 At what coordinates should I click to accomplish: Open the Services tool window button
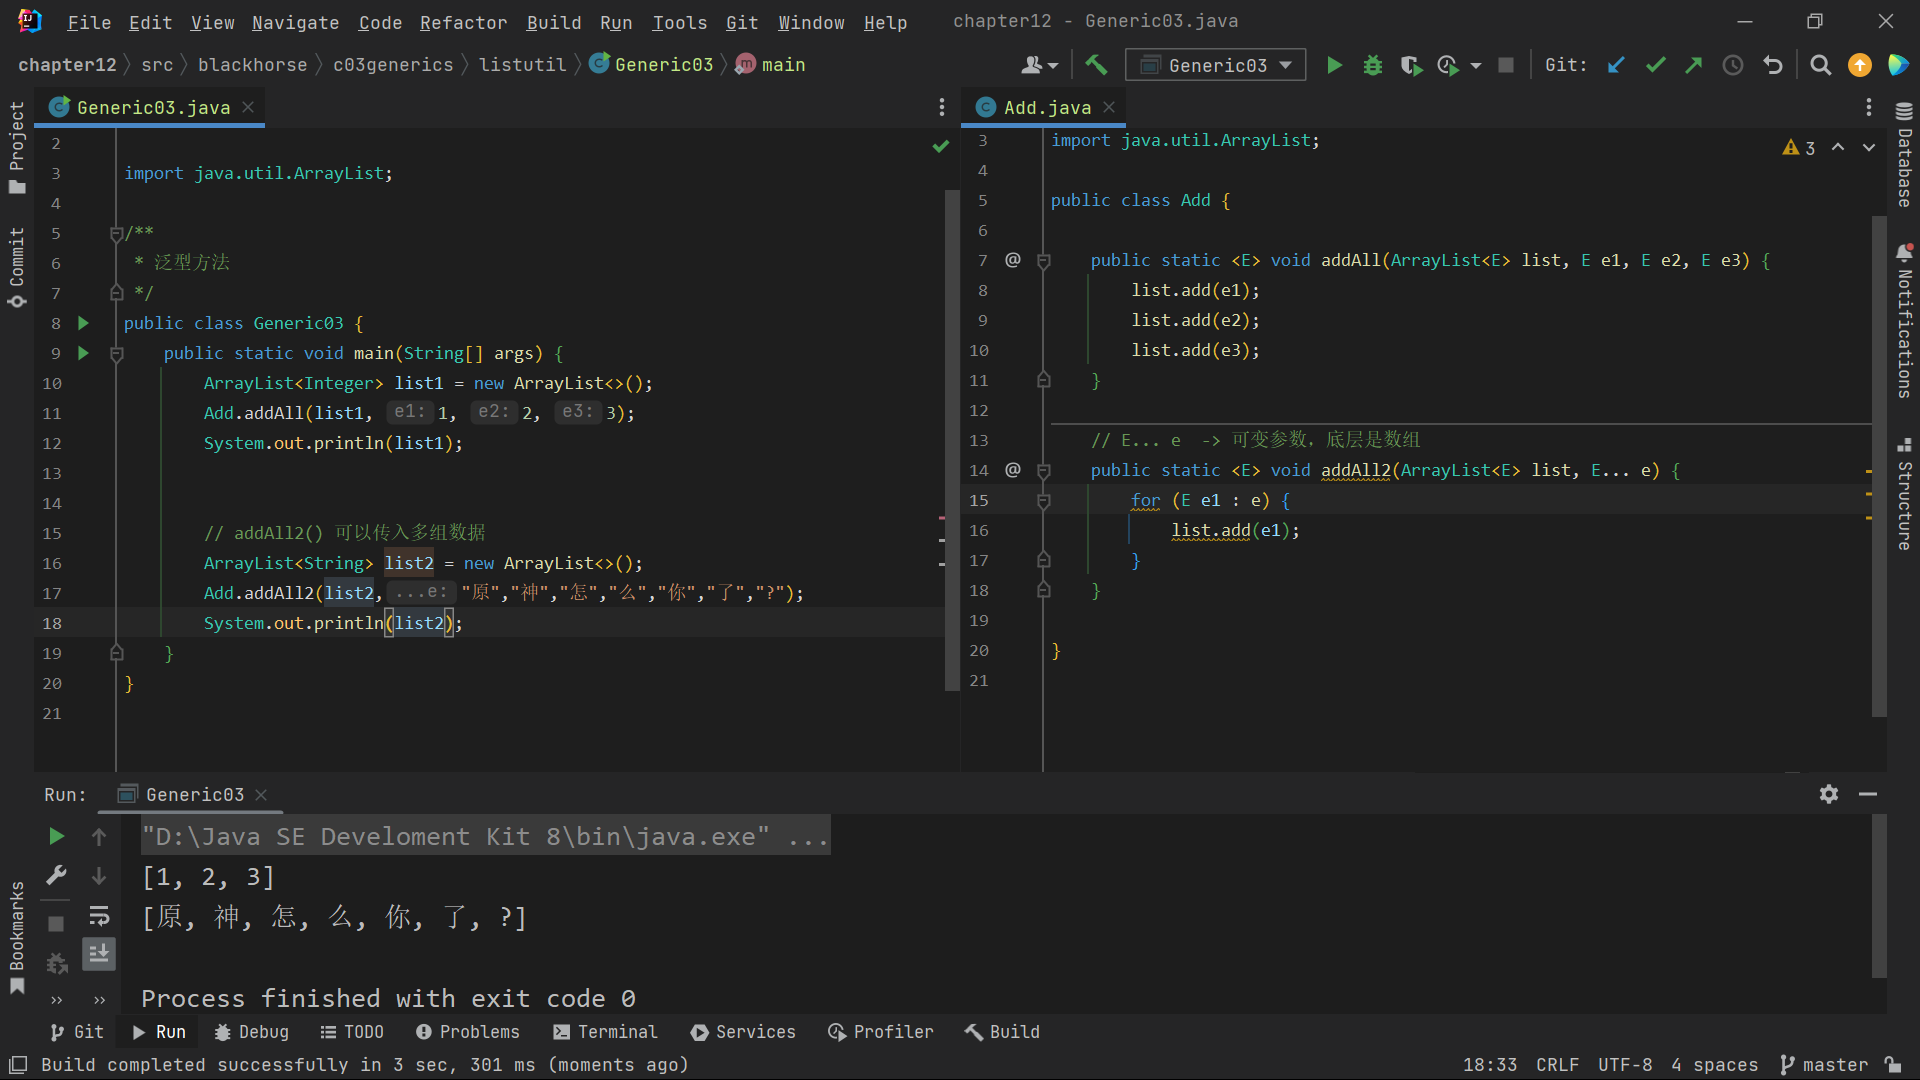click(x=743, y=1032)
